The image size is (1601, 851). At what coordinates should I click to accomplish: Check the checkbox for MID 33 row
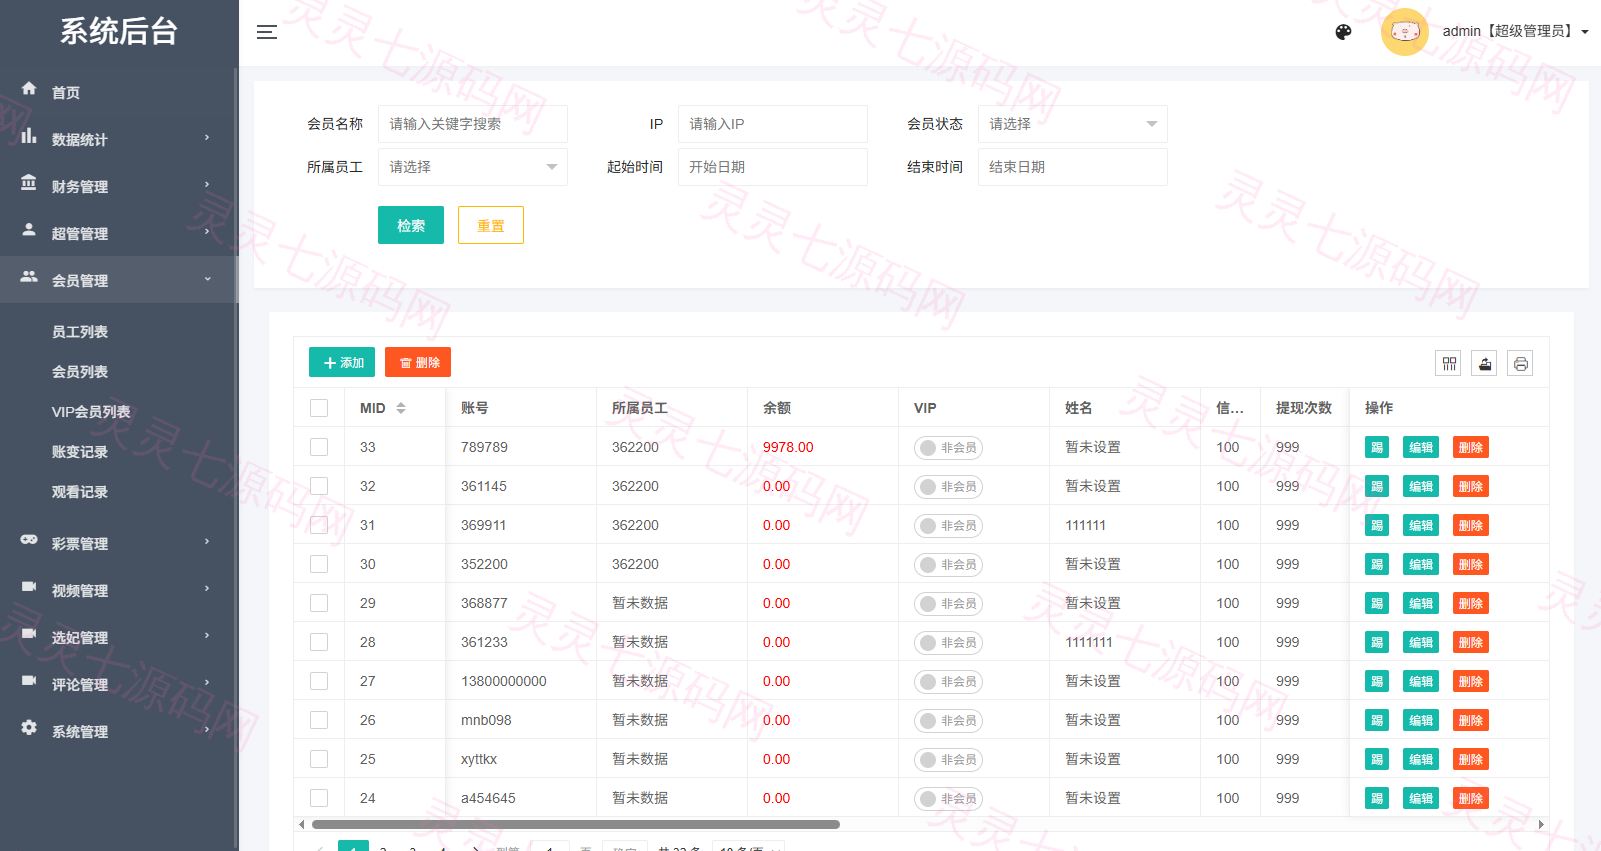click(x=319, y=447)
